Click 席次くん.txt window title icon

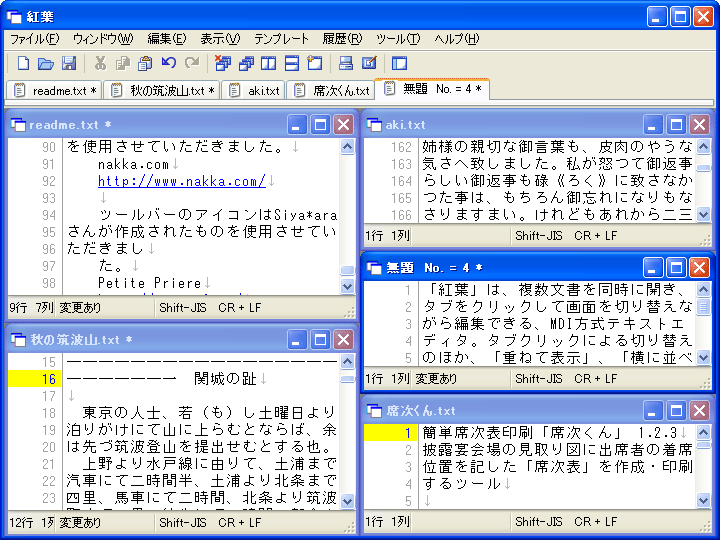(374, 411)
